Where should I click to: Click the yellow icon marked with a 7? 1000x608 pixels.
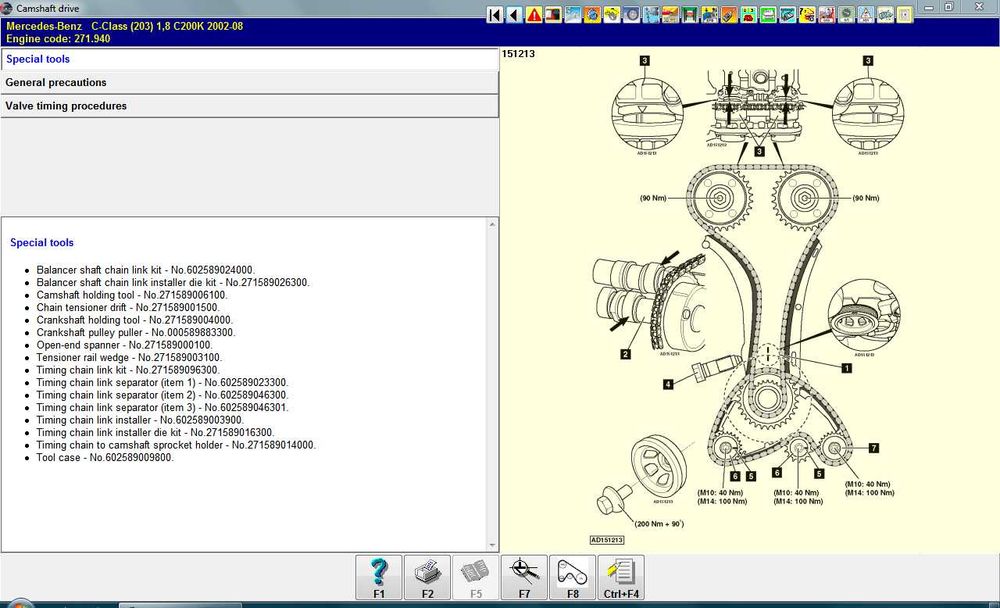tap(807, 15)
